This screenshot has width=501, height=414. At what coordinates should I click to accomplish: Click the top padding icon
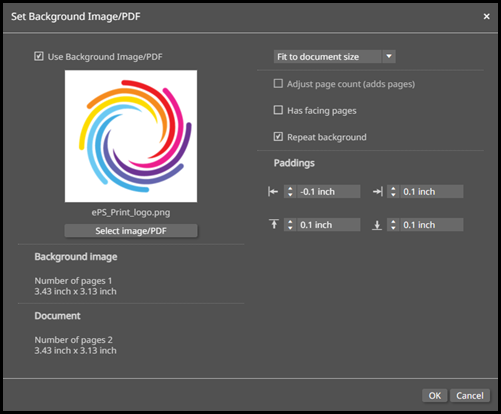[x=274, y=225]
